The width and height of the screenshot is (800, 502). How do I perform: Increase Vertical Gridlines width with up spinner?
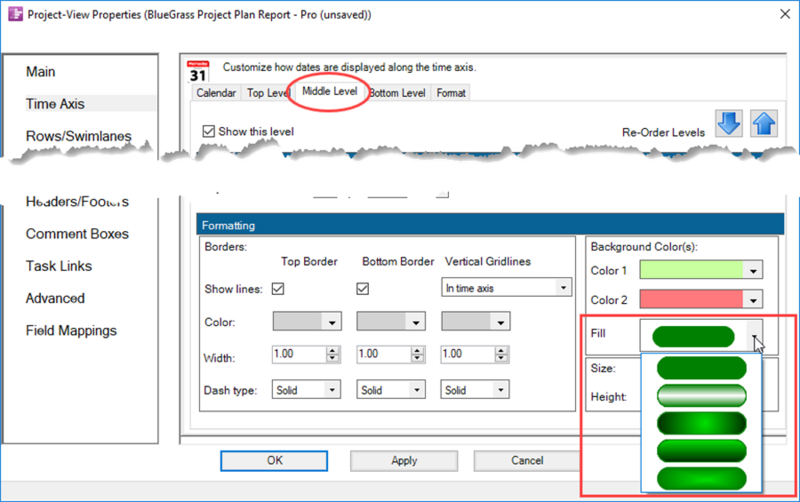(502, 350)
